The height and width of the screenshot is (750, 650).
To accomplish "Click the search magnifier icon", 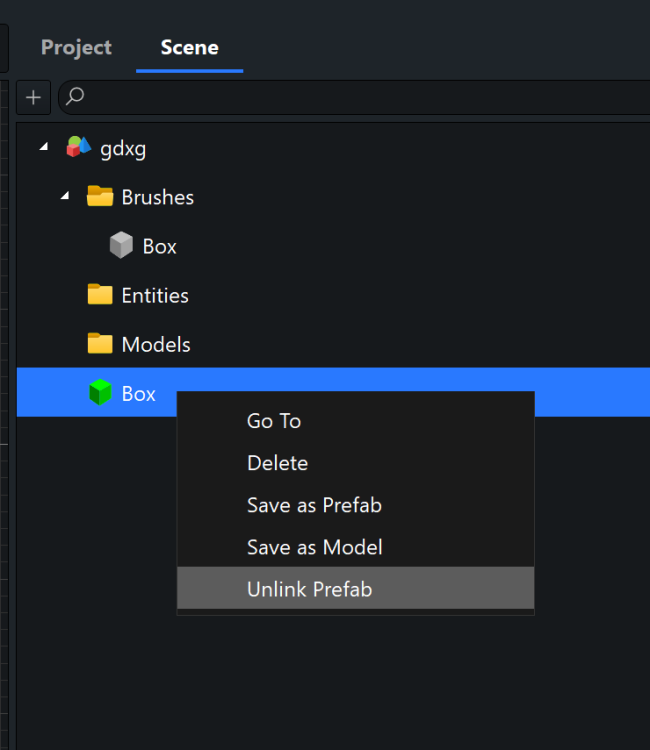I will pyautogui.click(x=75, y=97).
